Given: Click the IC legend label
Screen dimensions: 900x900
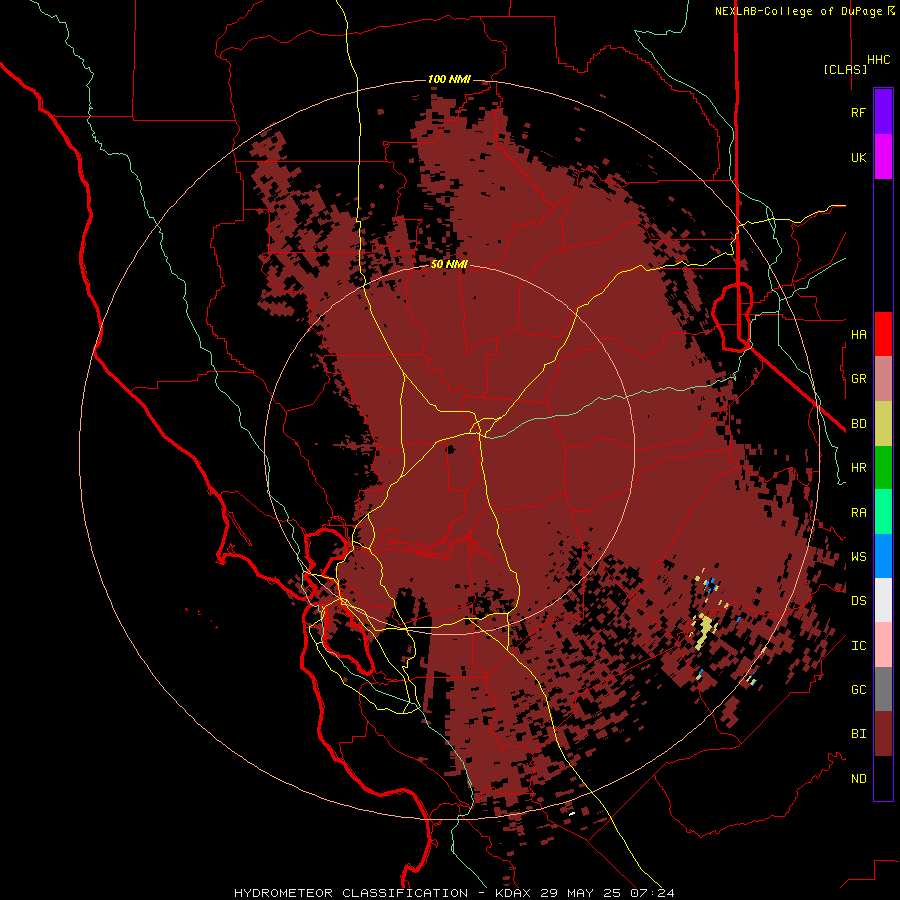Looking at the screenshot, I should click(858, 646).
